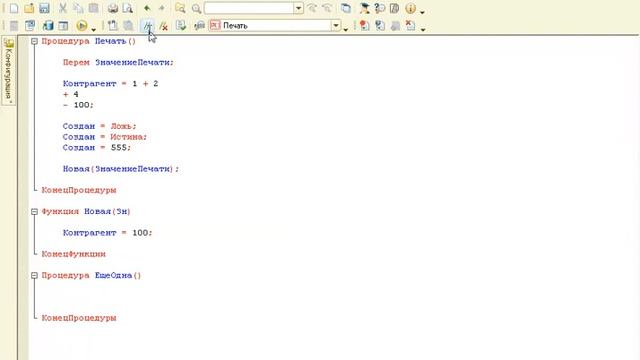Start debugging with the yellow play button
The height and width of the screenshot is (360, 640).
click(x=82, y=26)
